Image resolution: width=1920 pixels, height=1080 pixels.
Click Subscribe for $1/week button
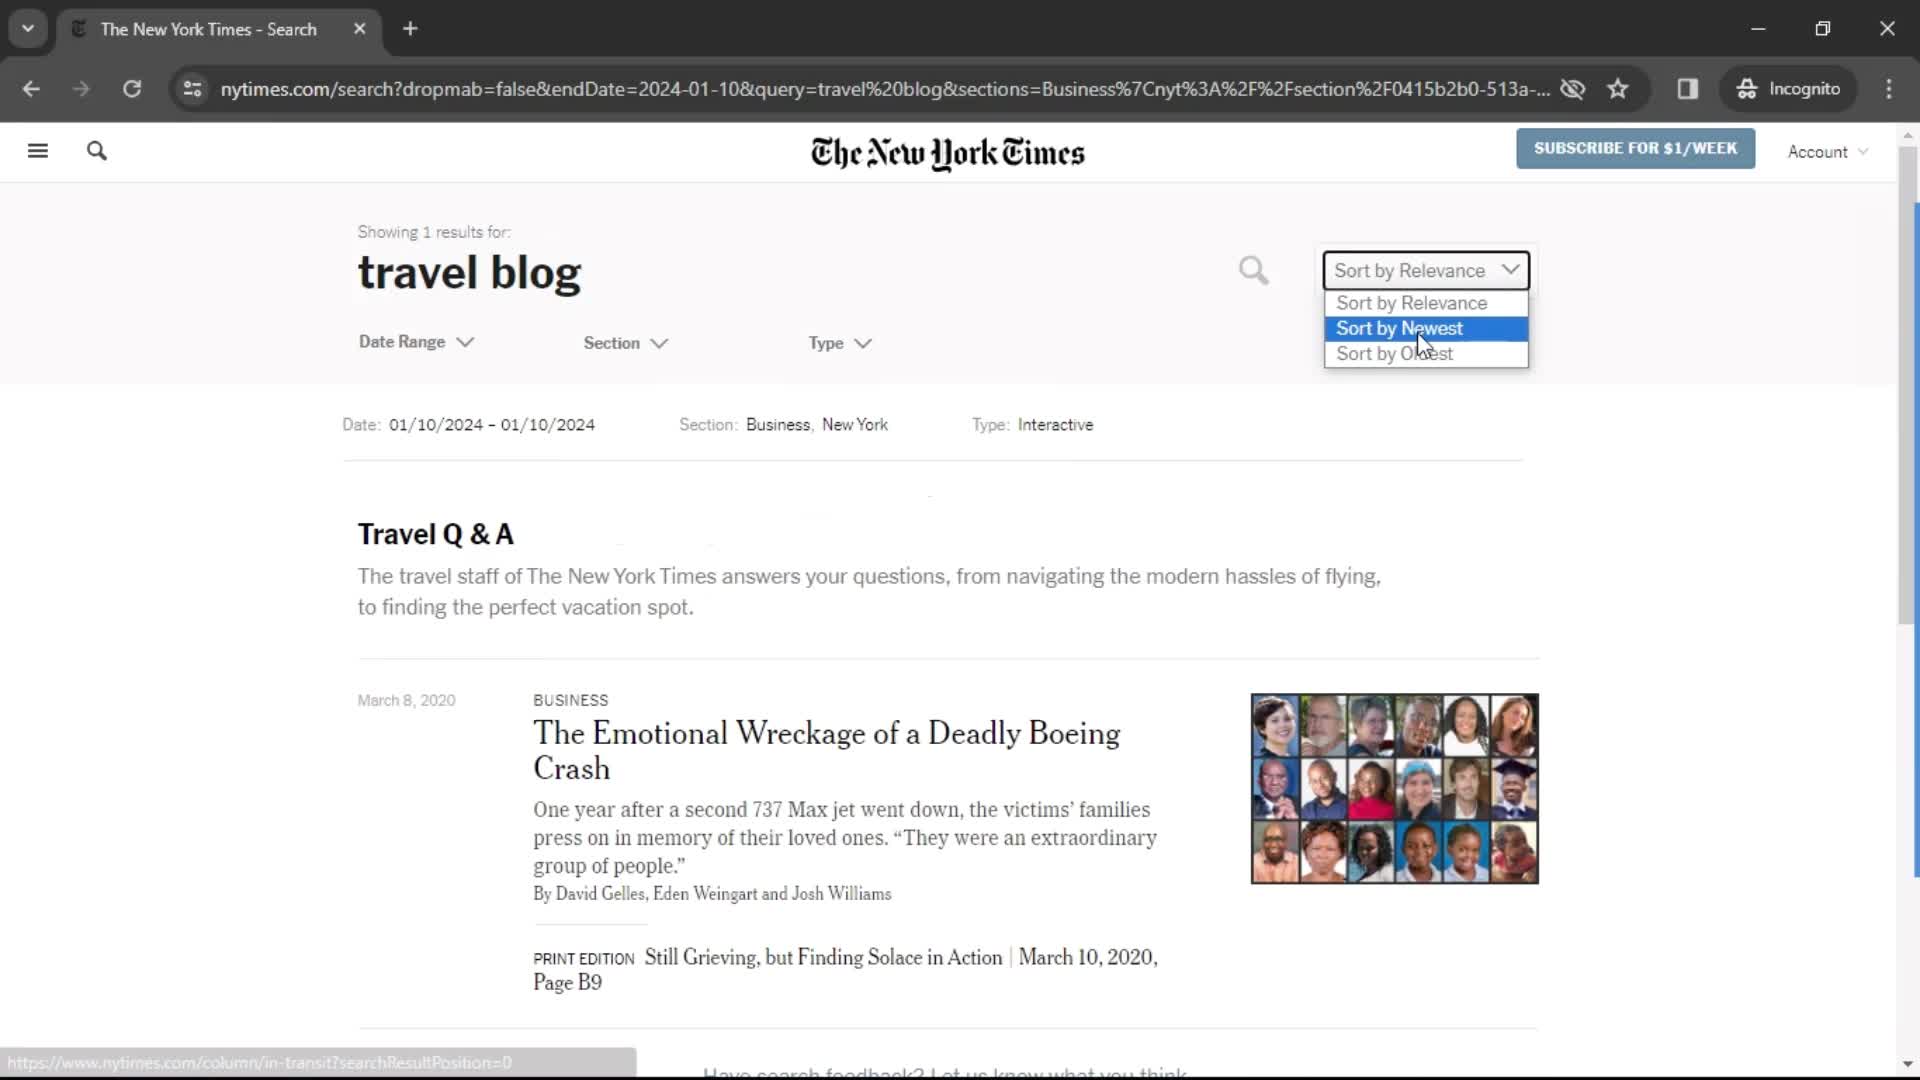point(1635,148)
